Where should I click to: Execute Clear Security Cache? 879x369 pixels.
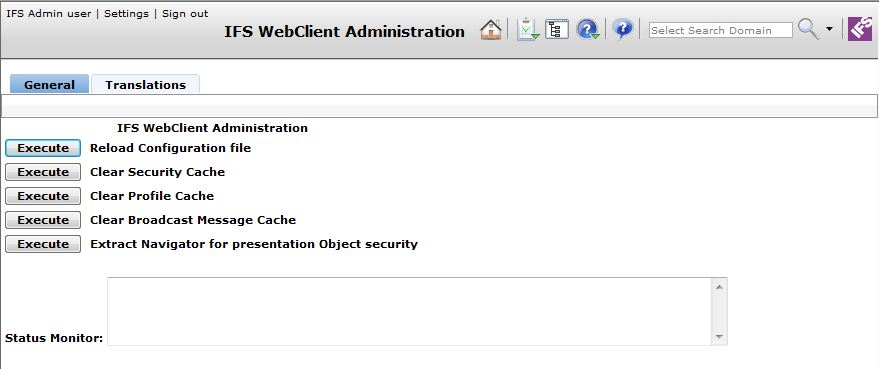click(43, 172)
